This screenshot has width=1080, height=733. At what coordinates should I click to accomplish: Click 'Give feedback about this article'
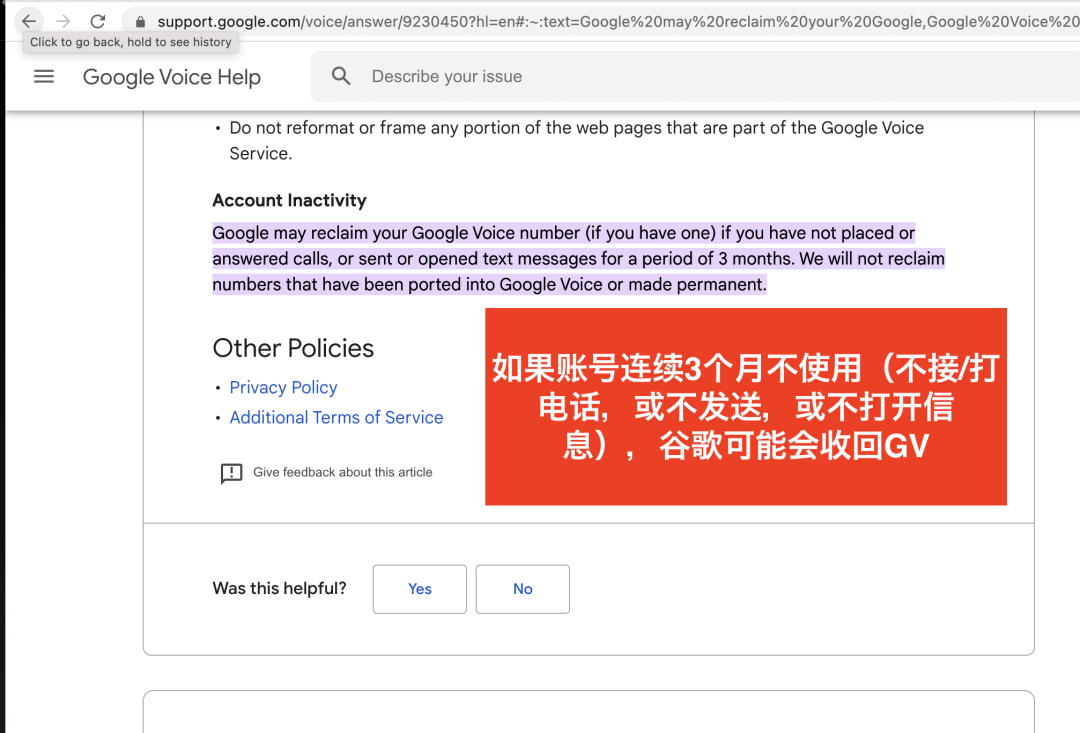pyautogui.click(x=342, y=473)
